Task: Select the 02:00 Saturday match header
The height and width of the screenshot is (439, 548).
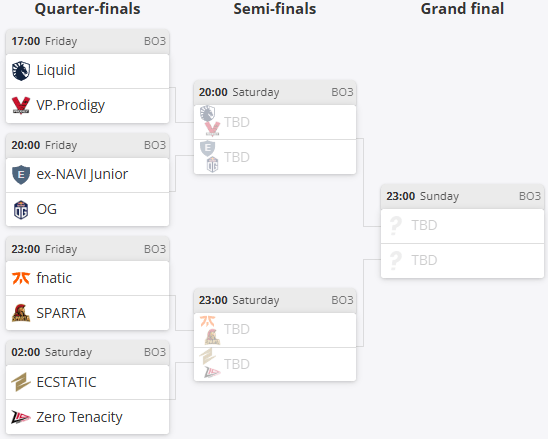Action: tap(87, 352)
